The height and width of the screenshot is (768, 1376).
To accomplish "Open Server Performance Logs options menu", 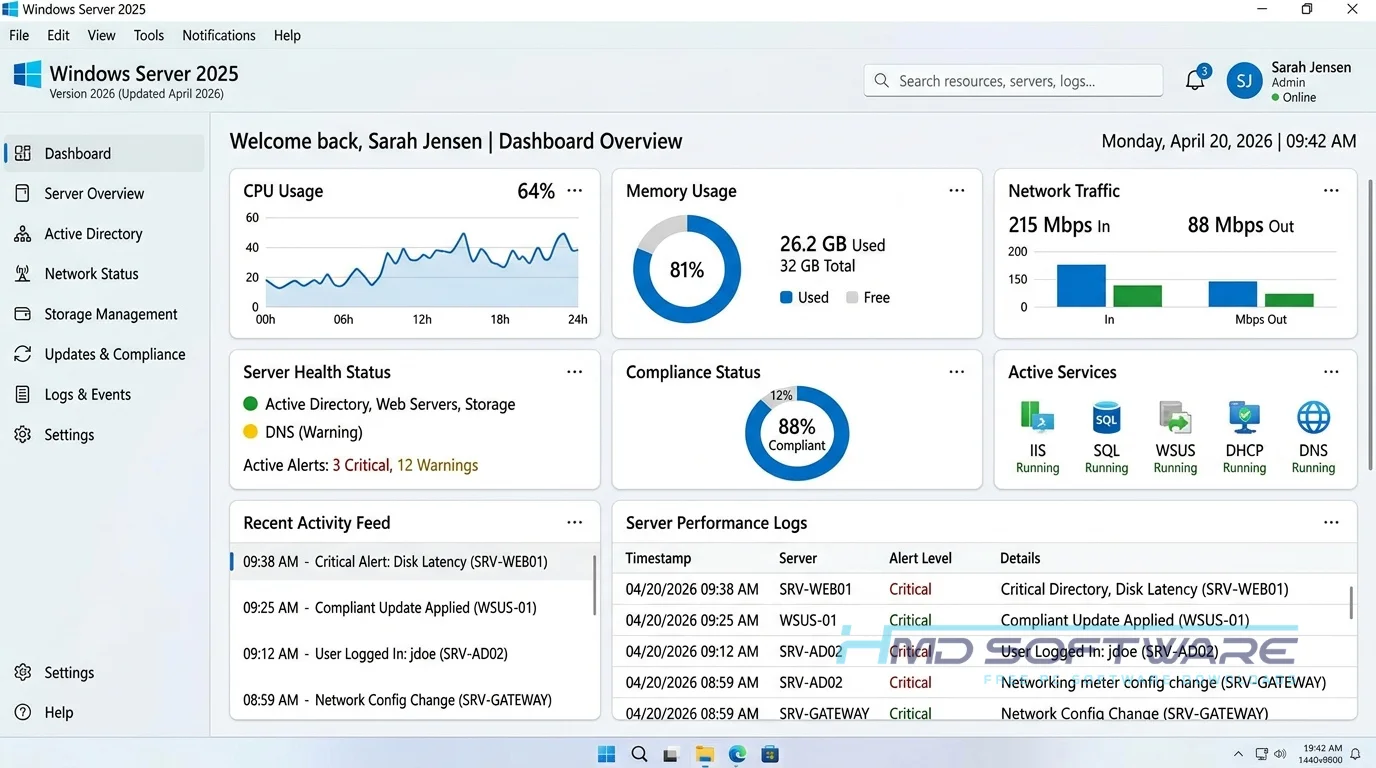I will click(x=1331, y=522).
